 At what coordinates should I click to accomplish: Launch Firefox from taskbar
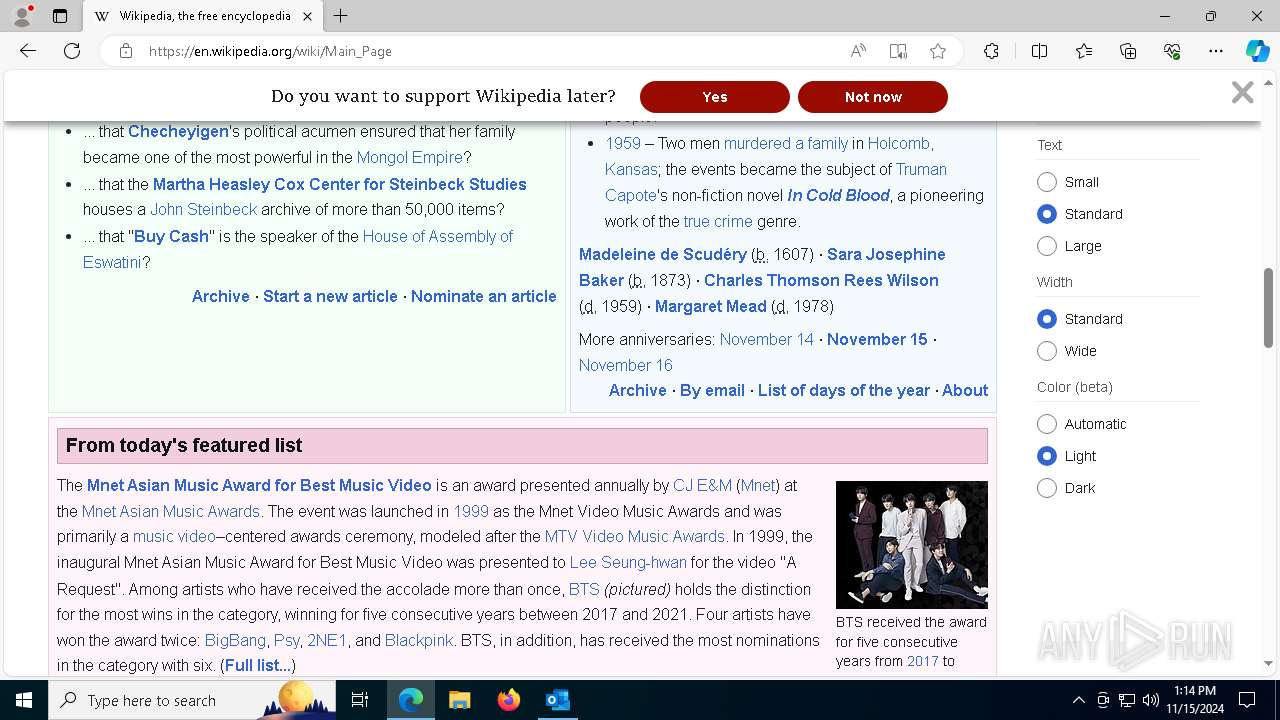point(509,700)
